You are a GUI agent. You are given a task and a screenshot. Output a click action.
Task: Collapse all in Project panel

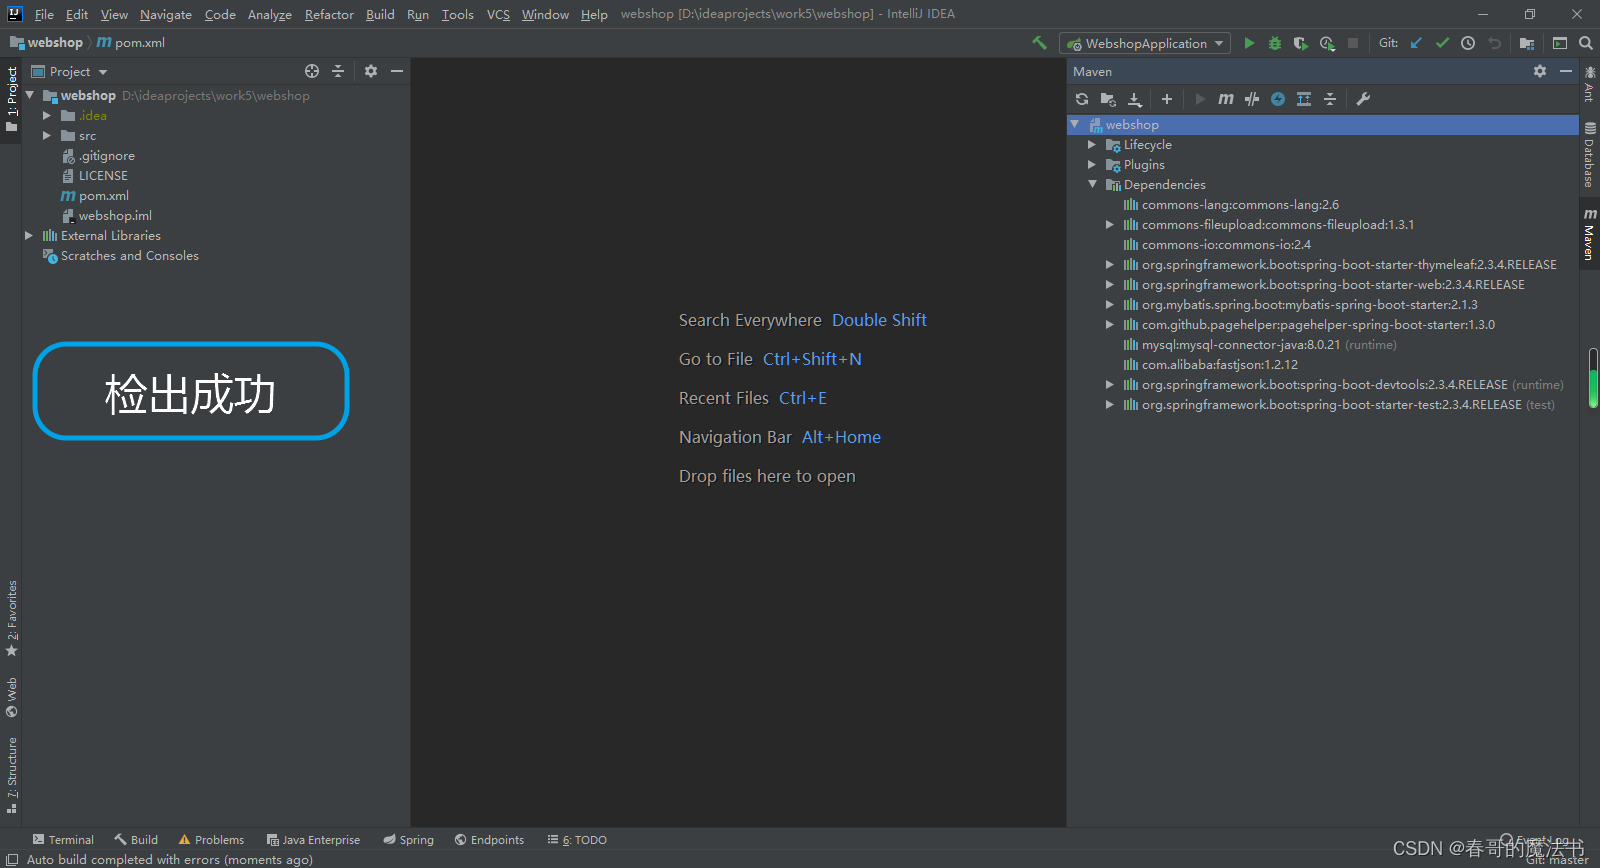coord(338,71)
